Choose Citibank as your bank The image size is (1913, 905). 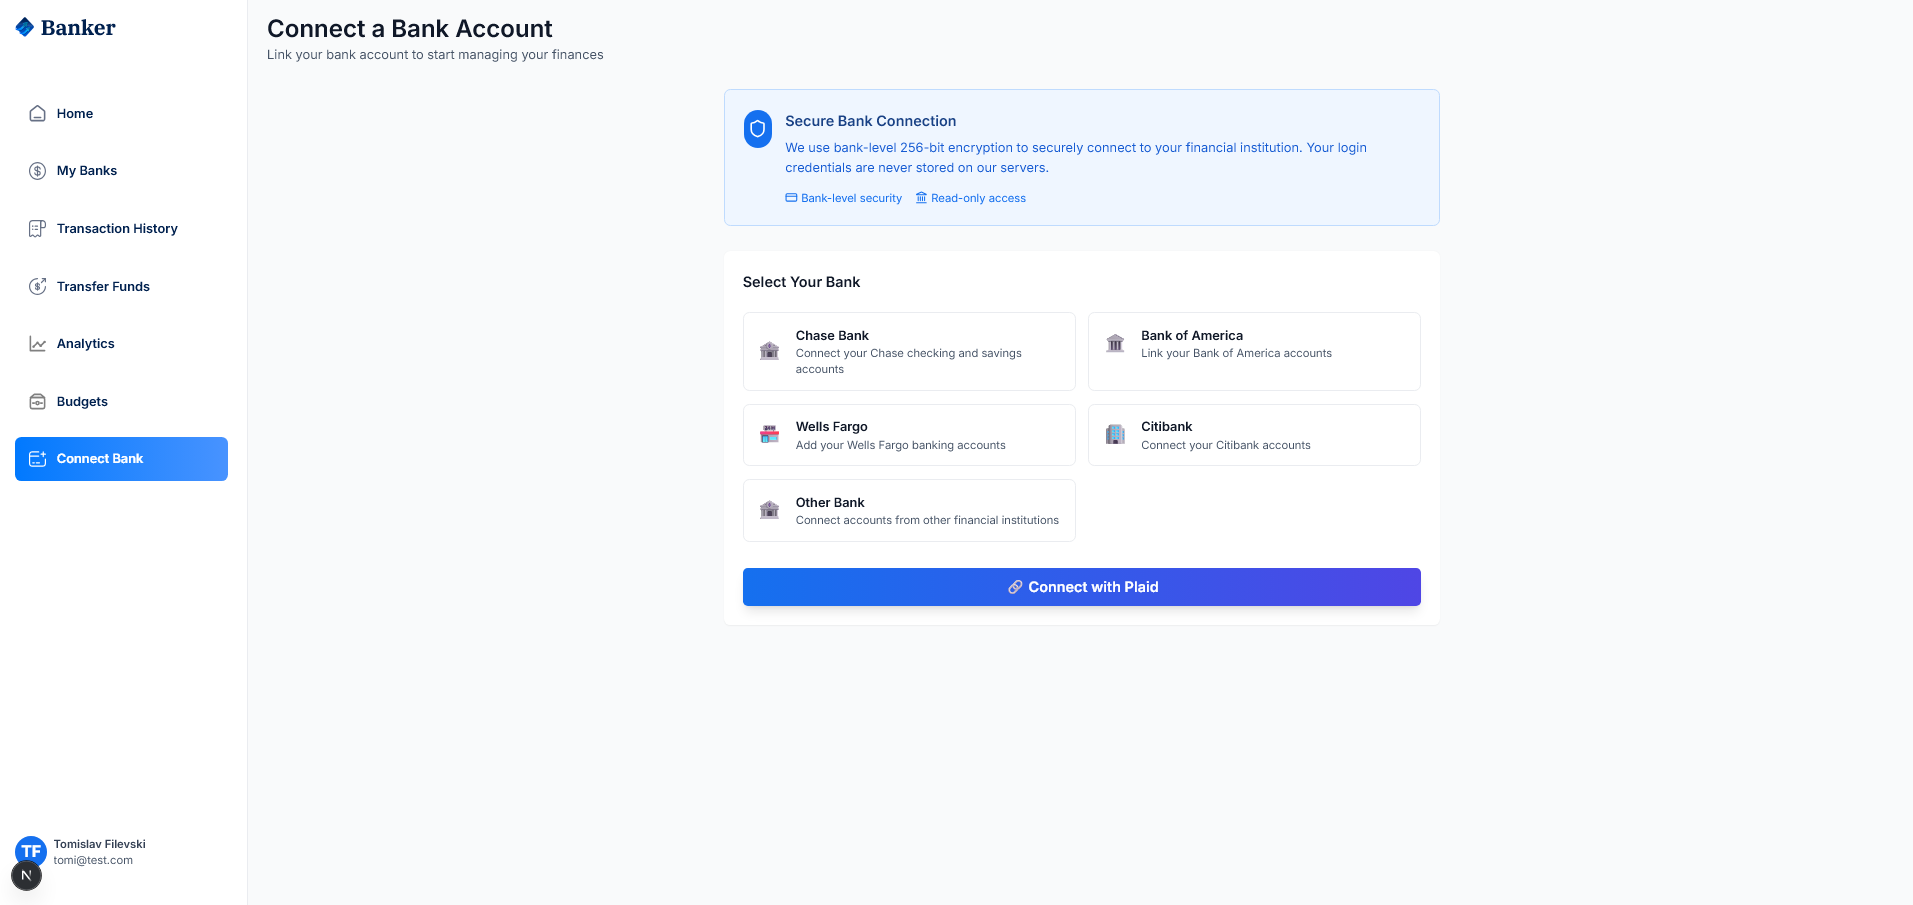coord(1253,435)
